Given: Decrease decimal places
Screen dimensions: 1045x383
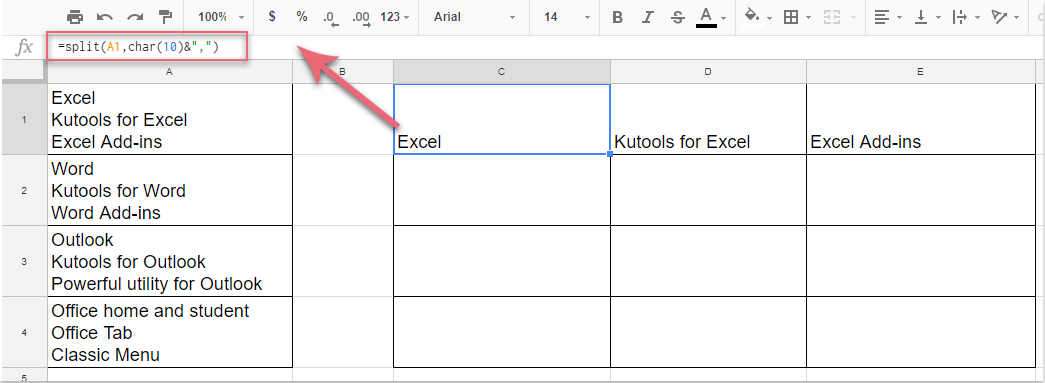Looking at the screenshot, I should (x=331, y=18).
